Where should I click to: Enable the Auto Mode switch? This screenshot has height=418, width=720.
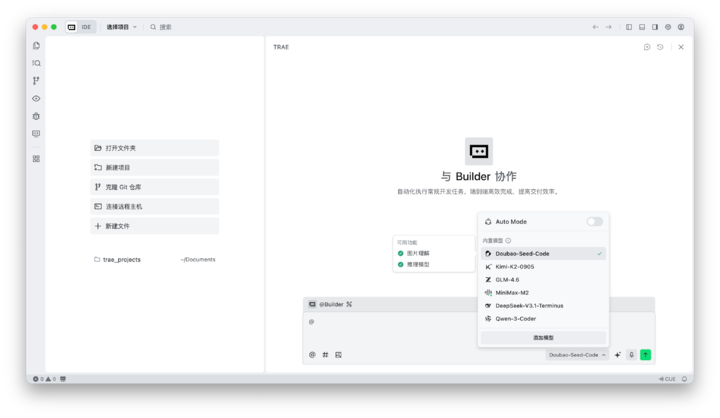click(594, 222)
